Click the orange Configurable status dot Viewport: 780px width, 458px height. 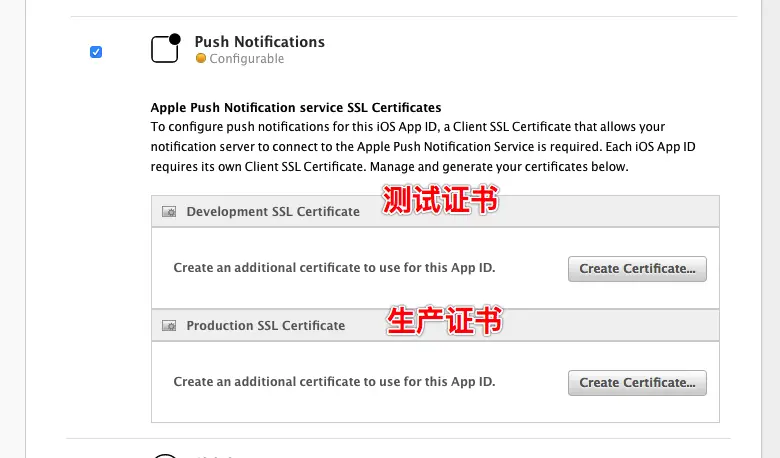(x=201, y=58)
